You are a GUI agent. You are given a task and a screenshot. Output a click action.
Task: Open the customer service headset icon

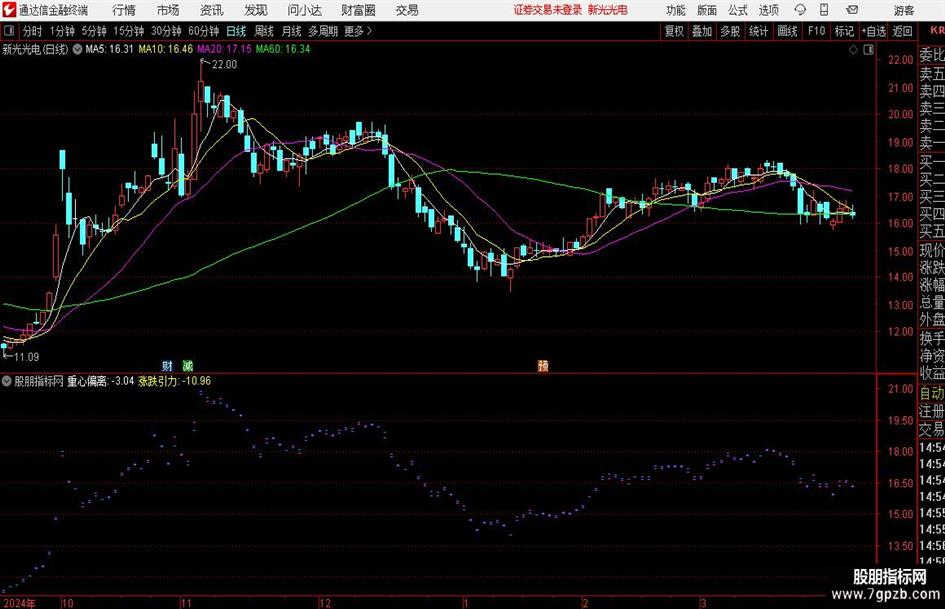click(x=800, y=10)
